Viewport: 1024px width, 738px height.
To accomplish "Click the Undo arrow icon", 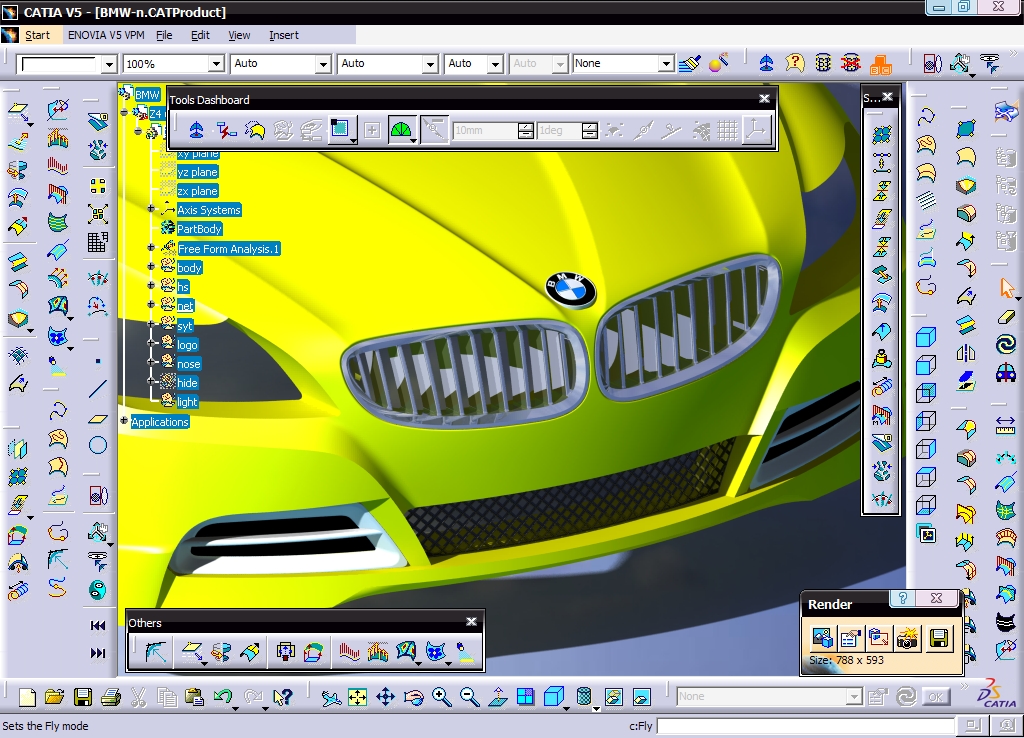I will pos(223,697).
